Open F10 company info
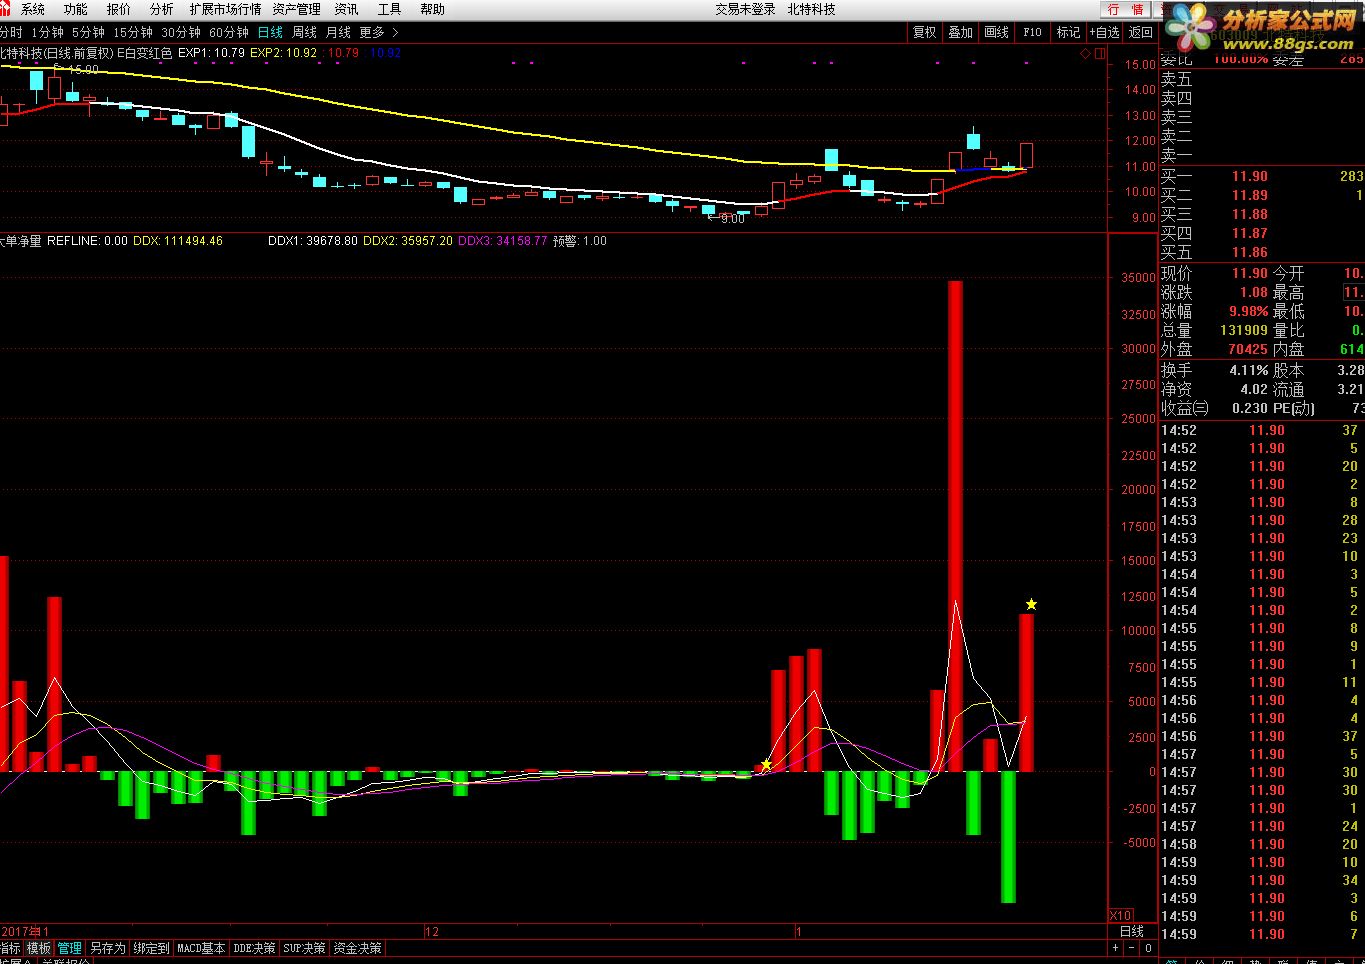This screenshot has width=1365, height=964. 1032,32
